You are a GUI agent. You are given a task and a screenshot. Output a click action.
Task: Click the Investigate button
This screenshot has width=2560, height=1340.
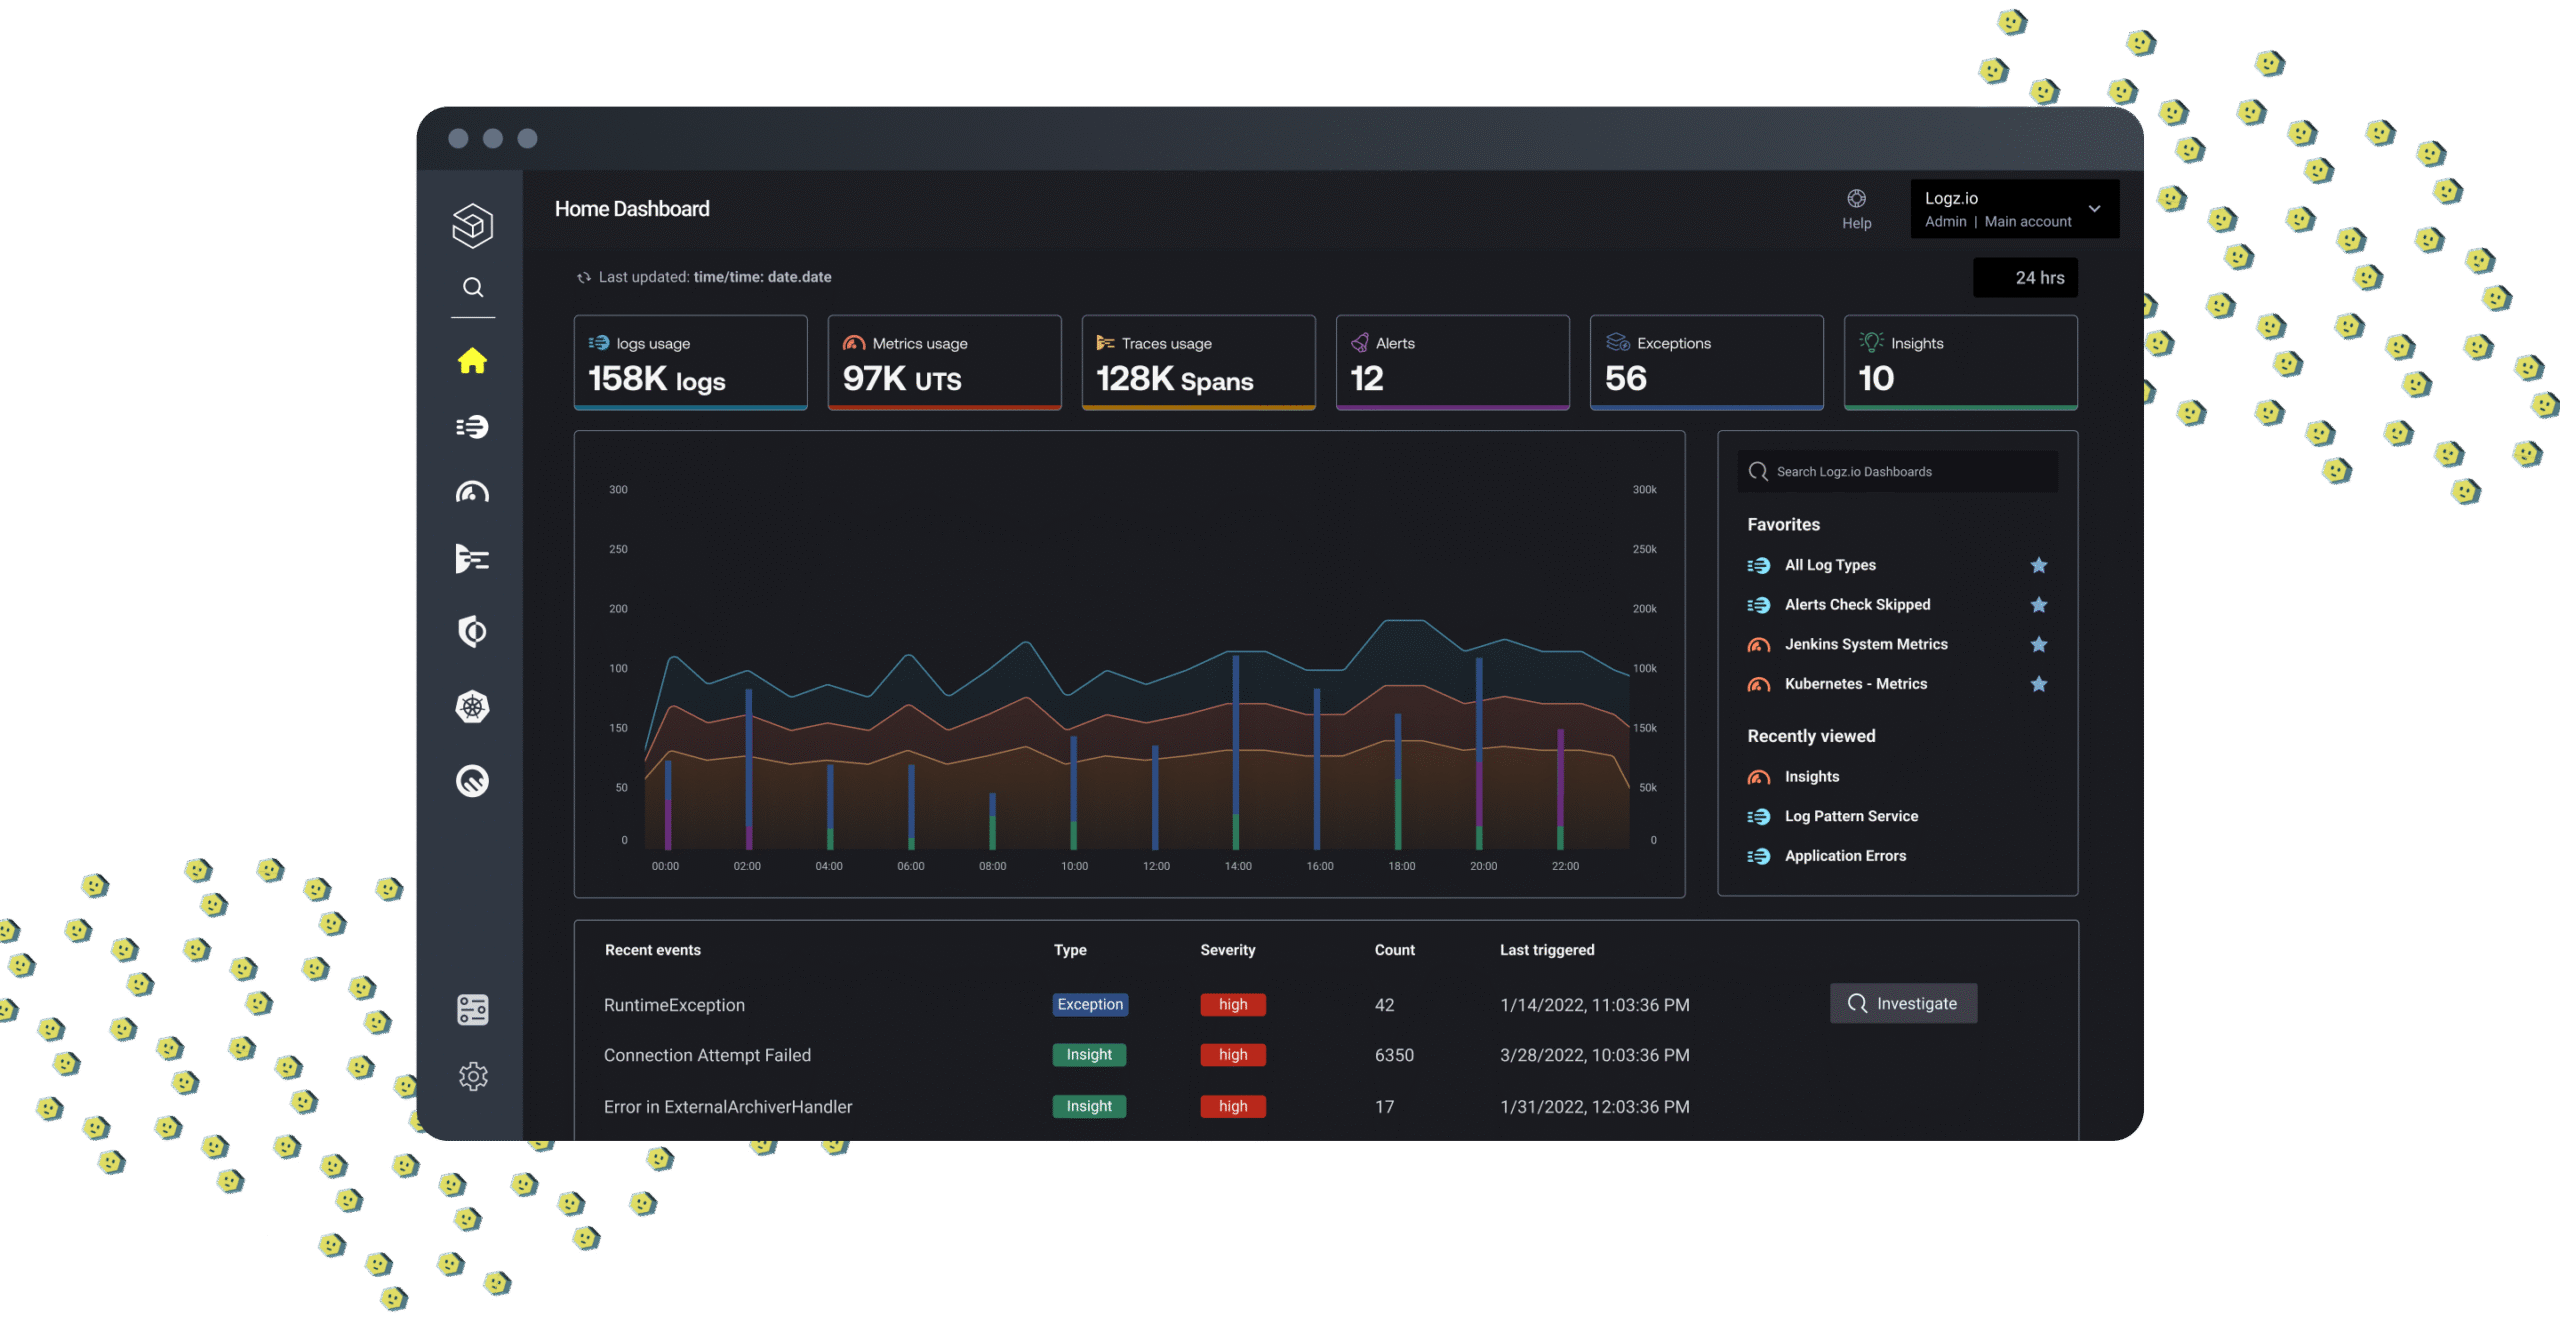coord(1903,1003)
